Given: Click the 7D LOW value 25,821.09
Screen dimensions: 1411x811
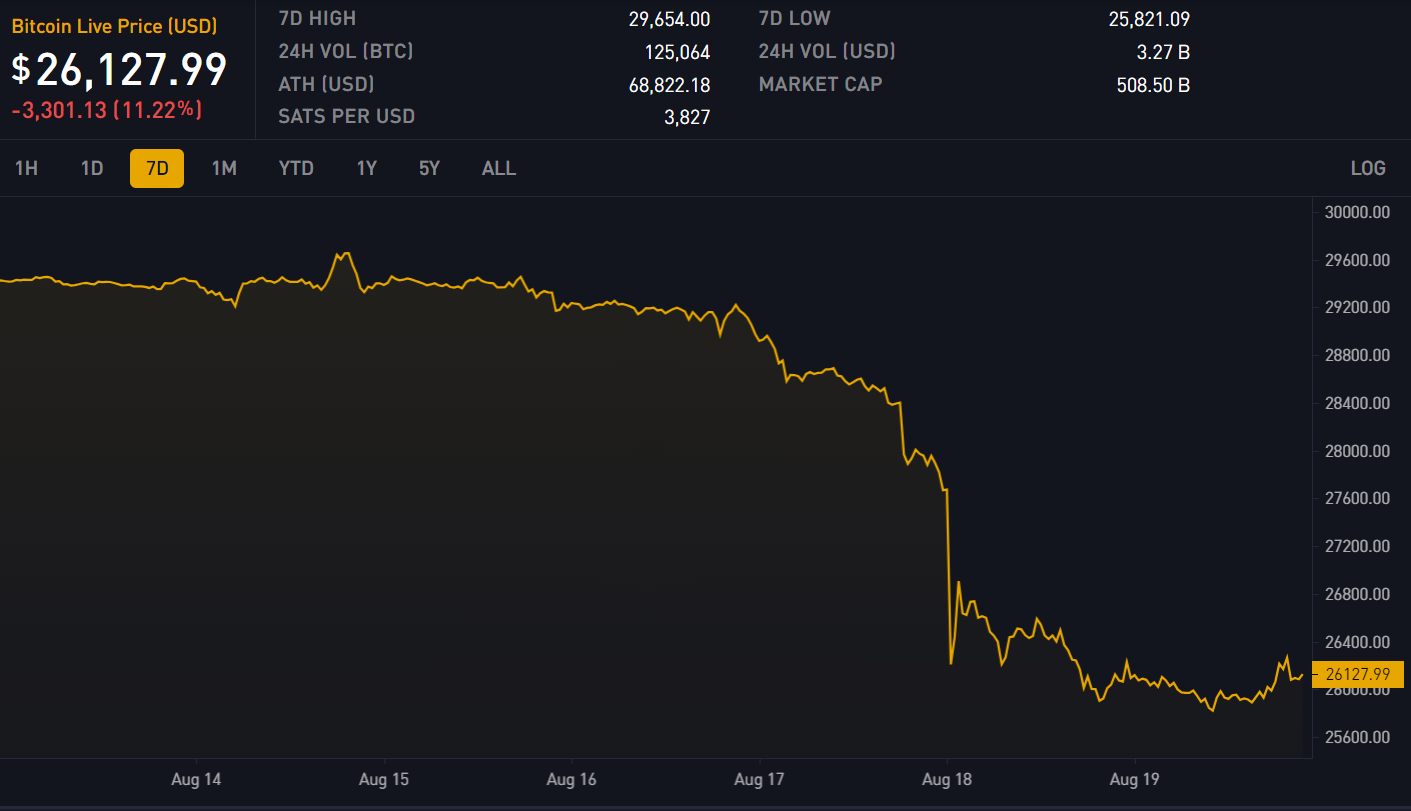Looking at the screenshot, I should 1149,19.
